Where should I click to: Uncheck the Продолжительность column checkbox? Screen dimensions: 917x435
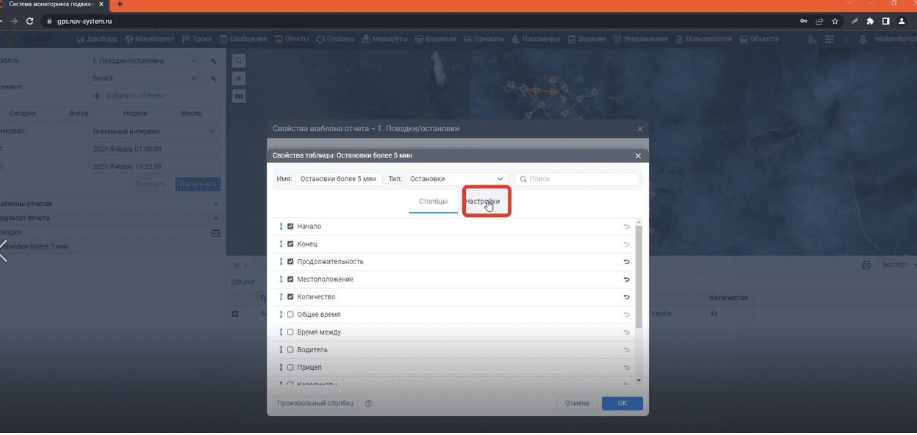(x=291, y=262)
